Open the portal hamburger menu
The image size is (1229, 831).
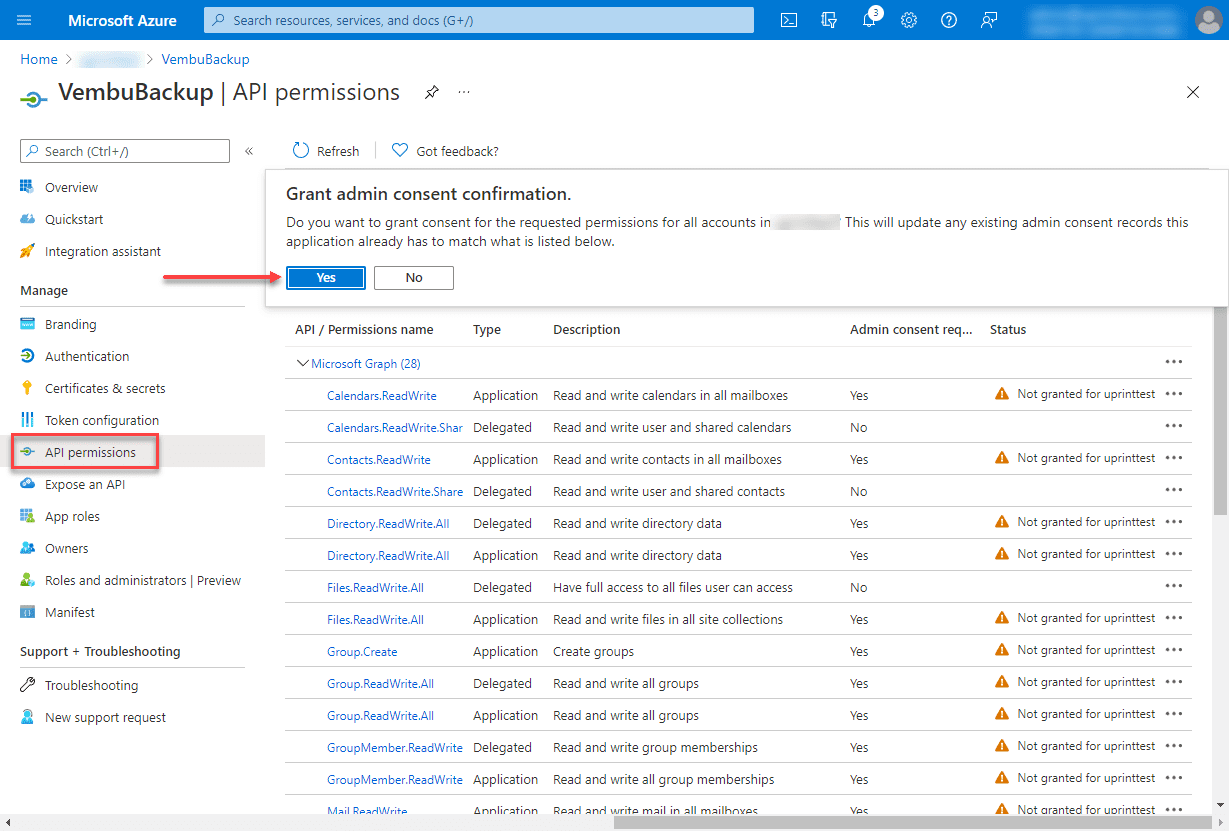tap(25, 20)
